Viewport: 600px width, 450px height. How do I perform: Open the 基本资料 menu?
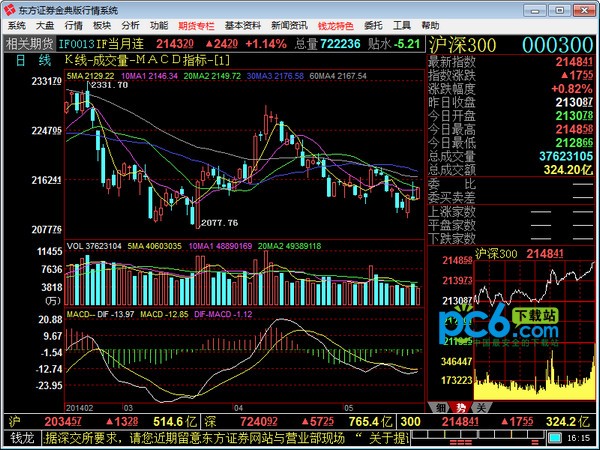point(243,26)
